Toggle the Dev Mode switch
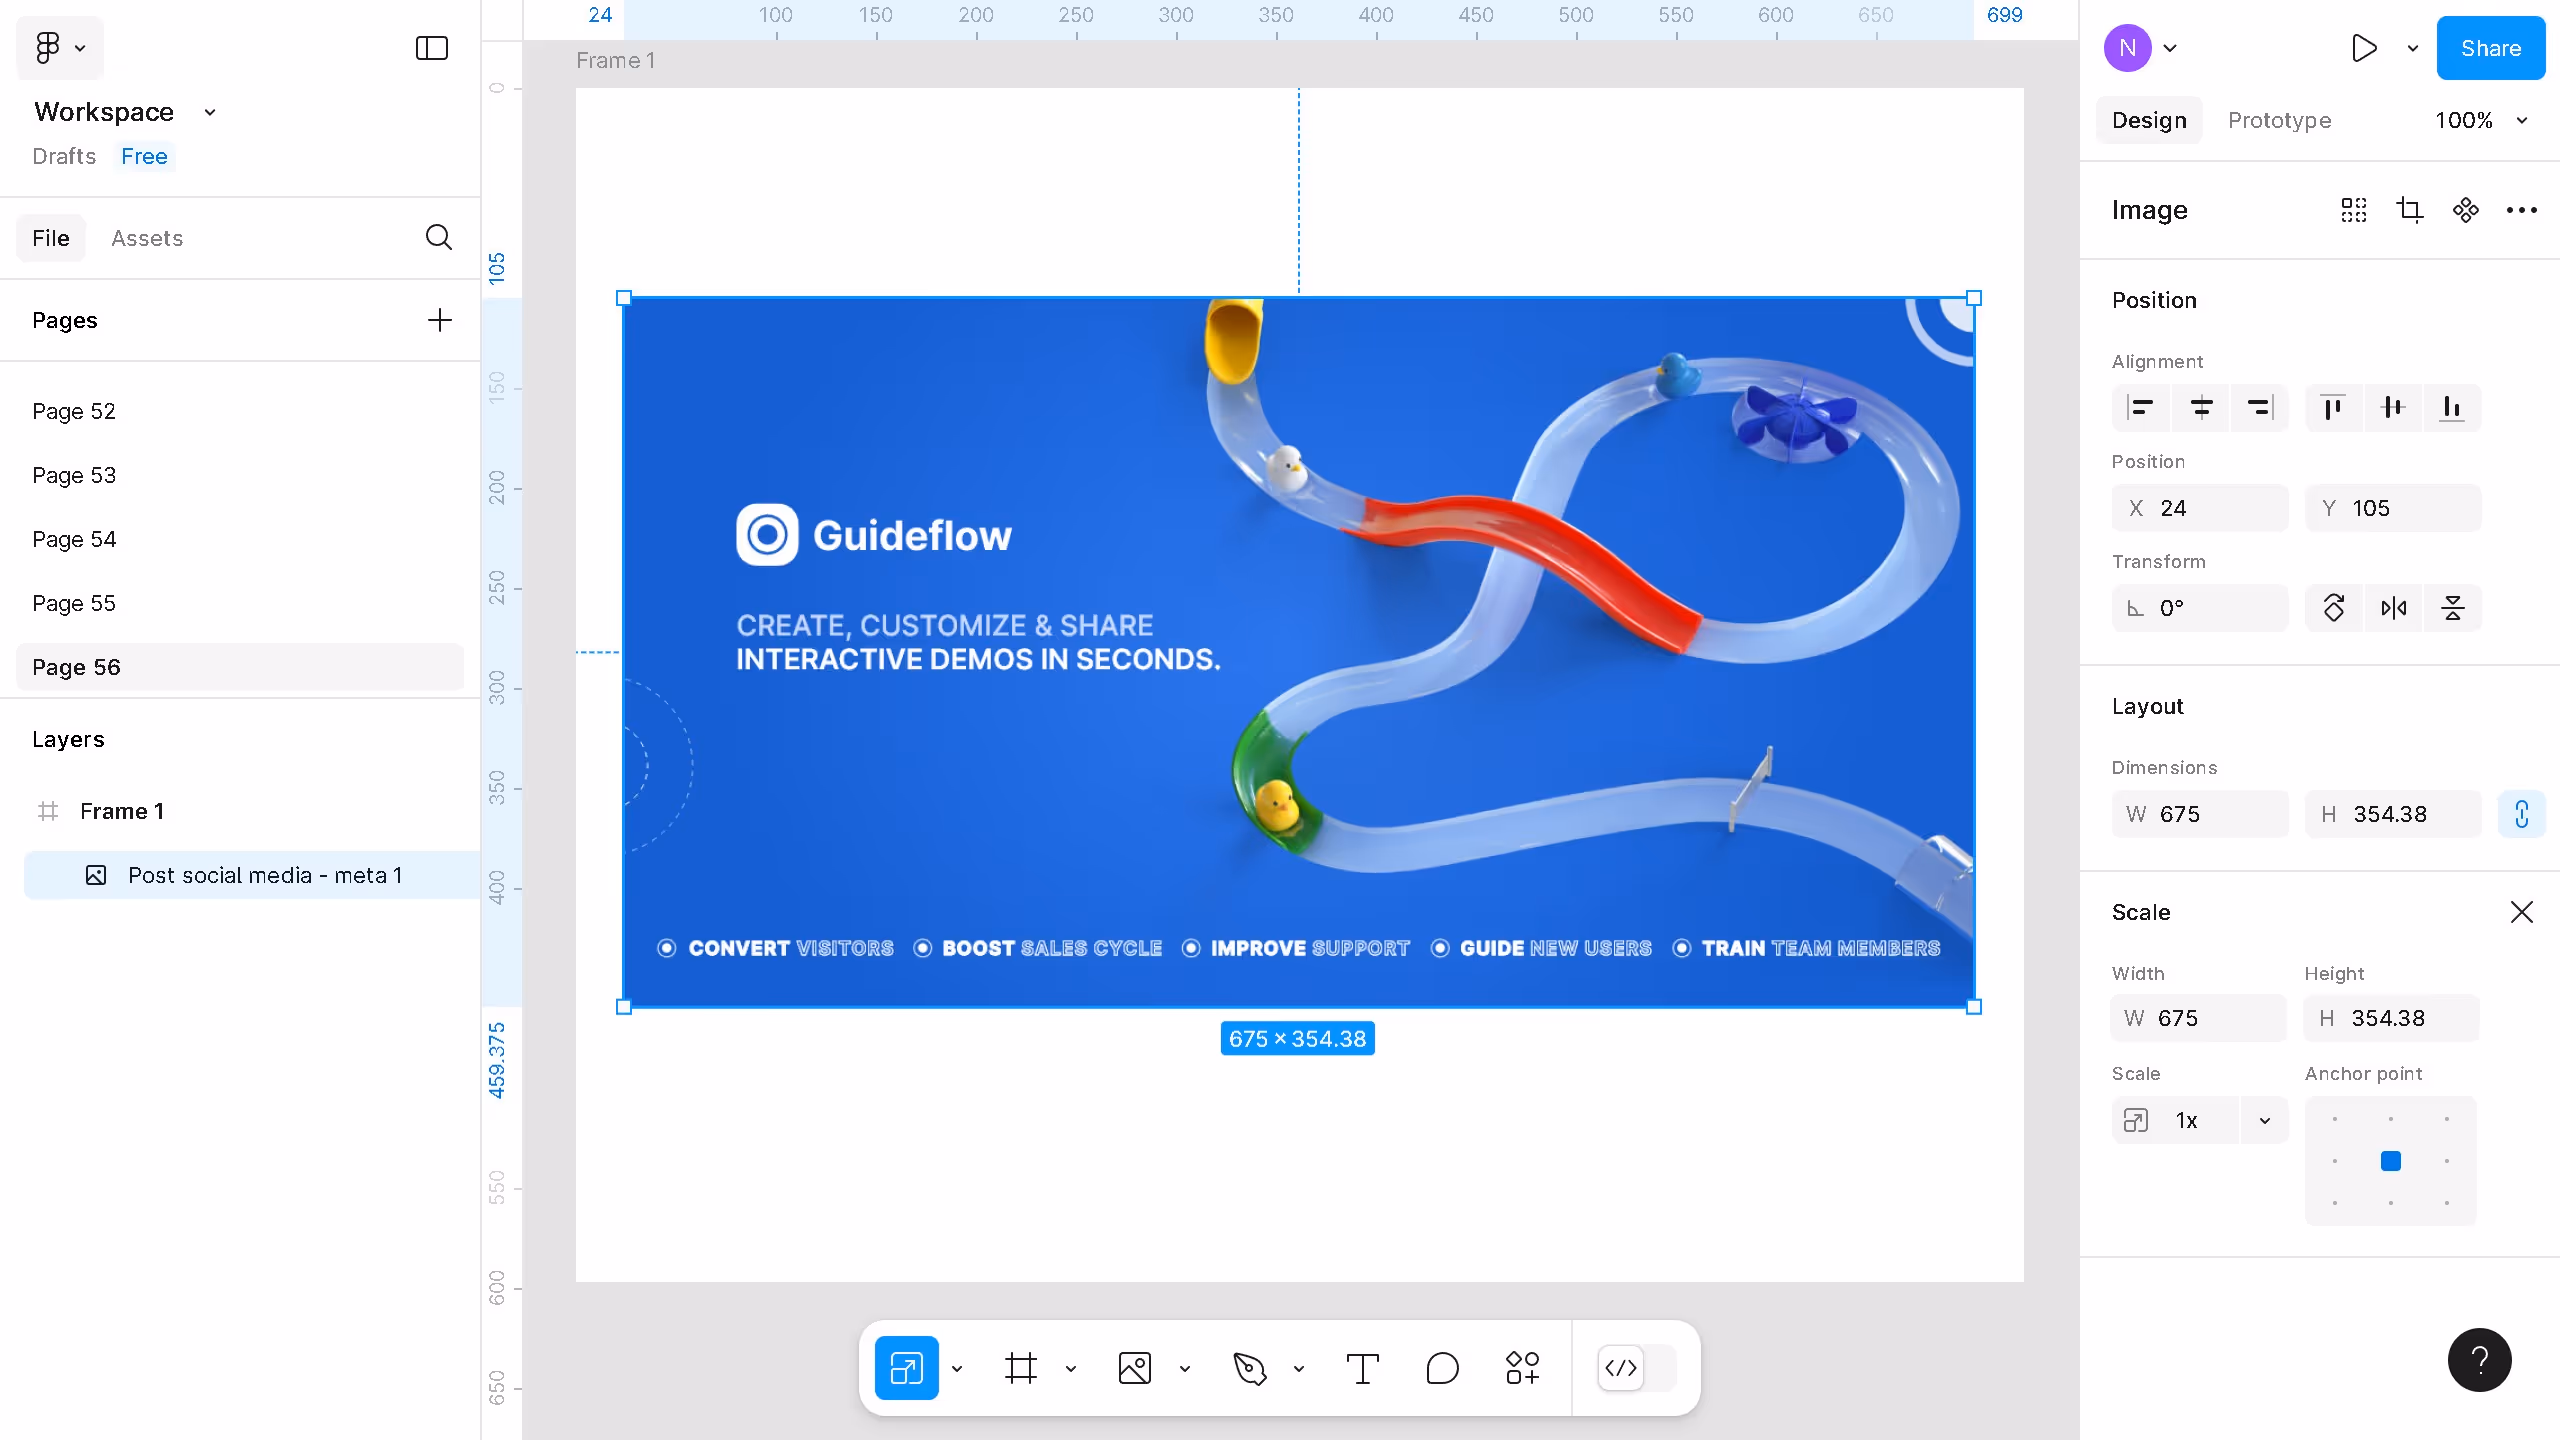 [x=1636, y=1368]
